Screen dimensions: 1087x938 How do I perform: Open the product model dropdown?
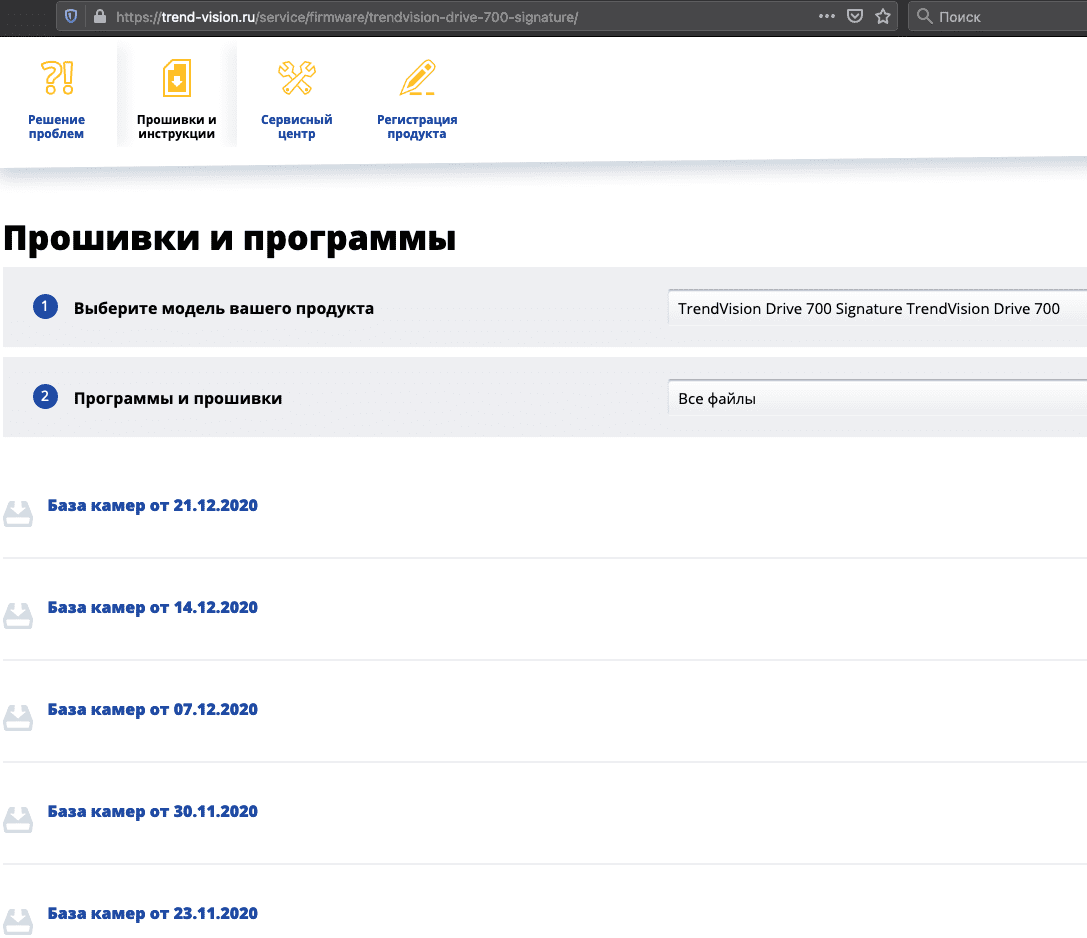coord(876,309)
